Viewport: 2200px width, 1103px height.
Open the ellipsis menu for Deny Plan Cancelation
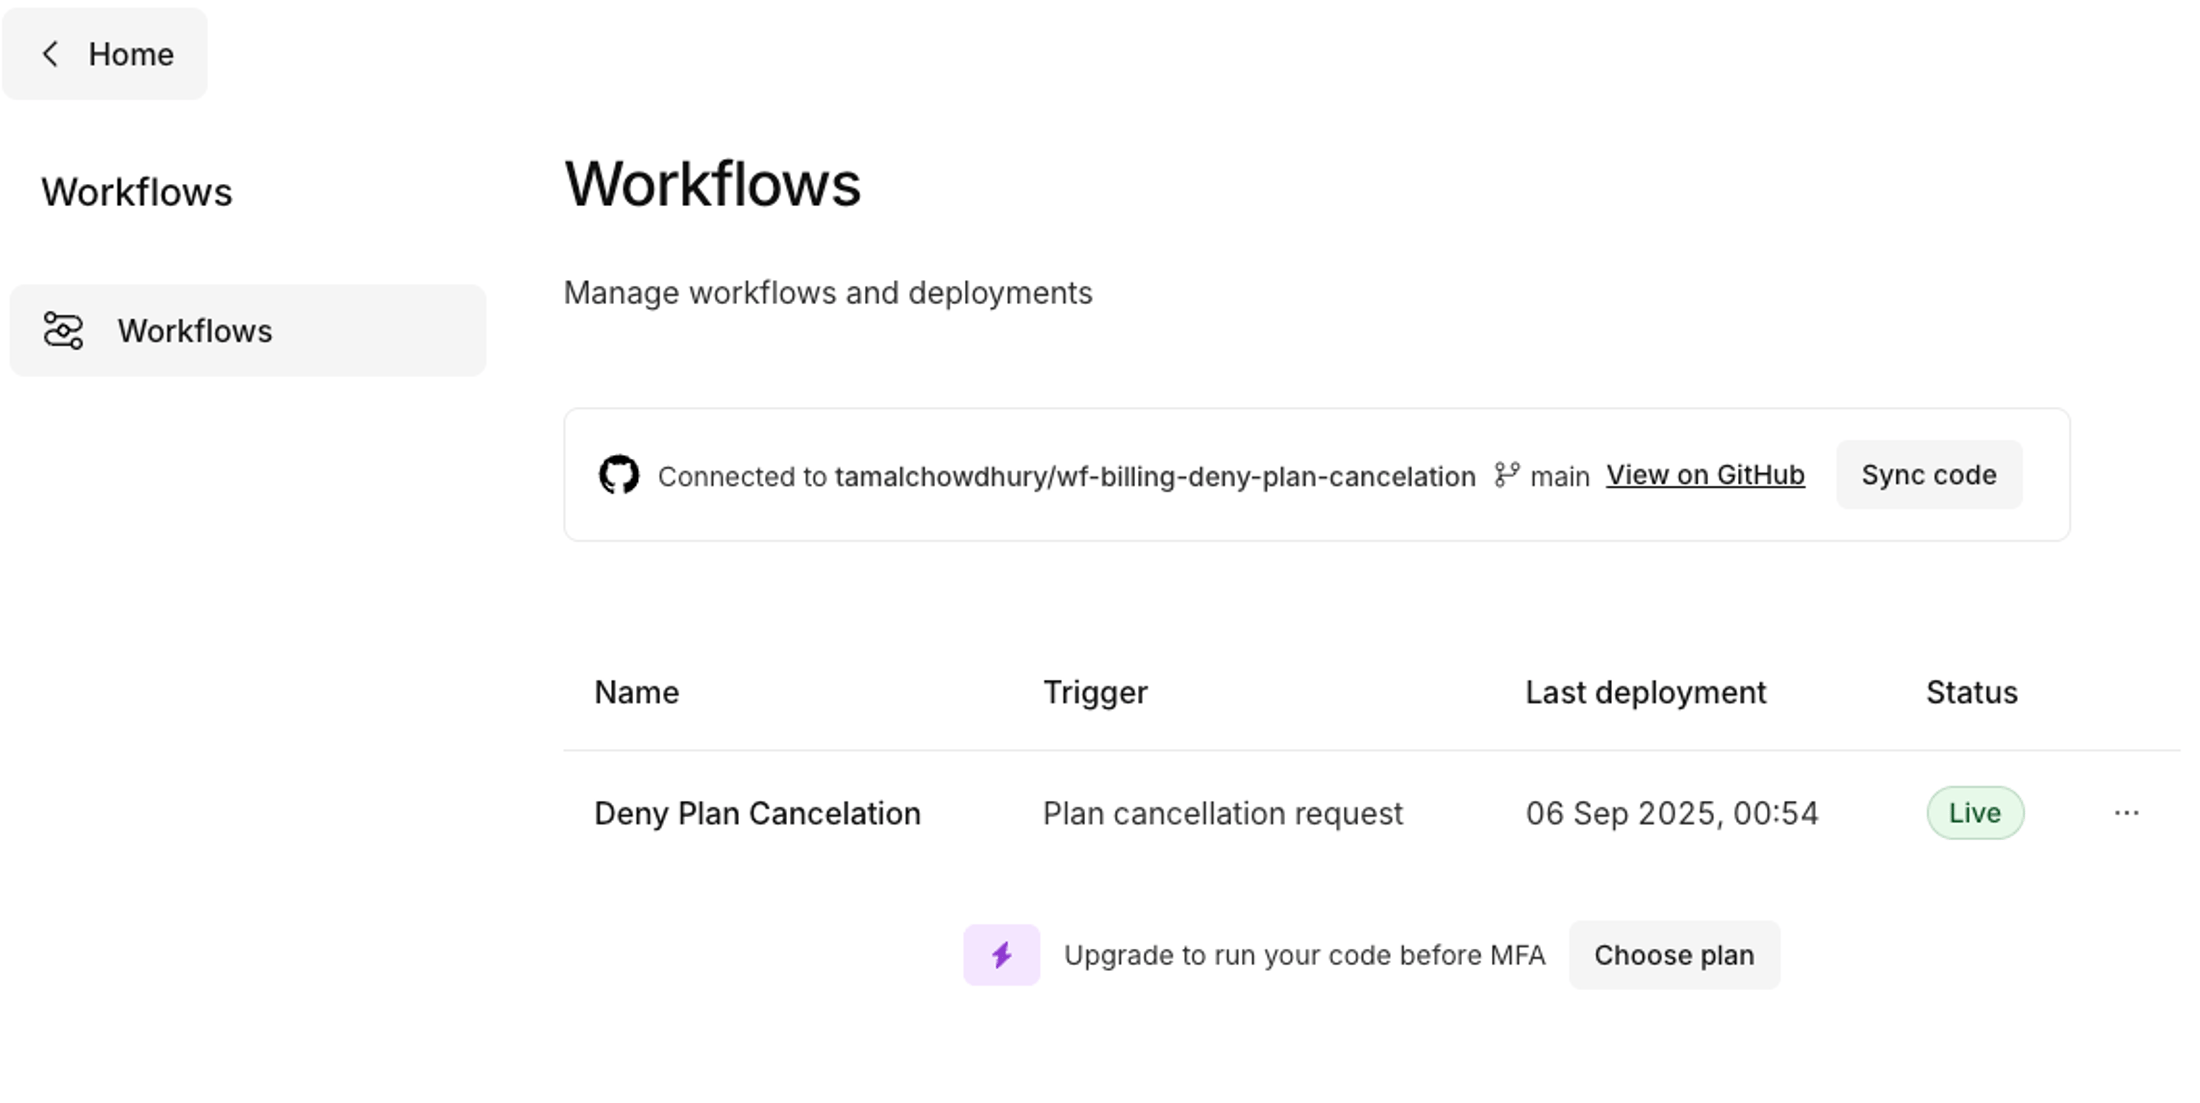[2126, 813]
